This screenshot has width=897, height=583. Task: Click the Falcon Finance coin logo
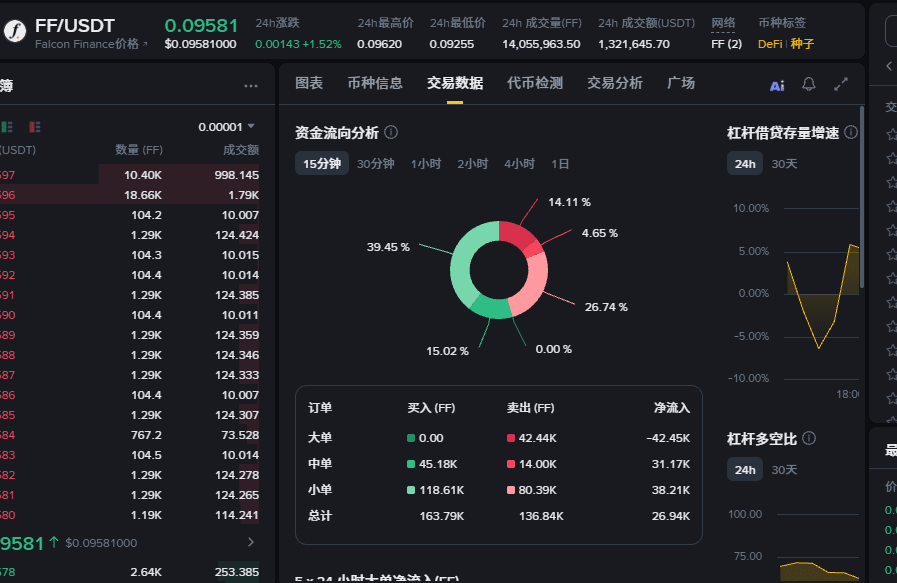(14, 31)
